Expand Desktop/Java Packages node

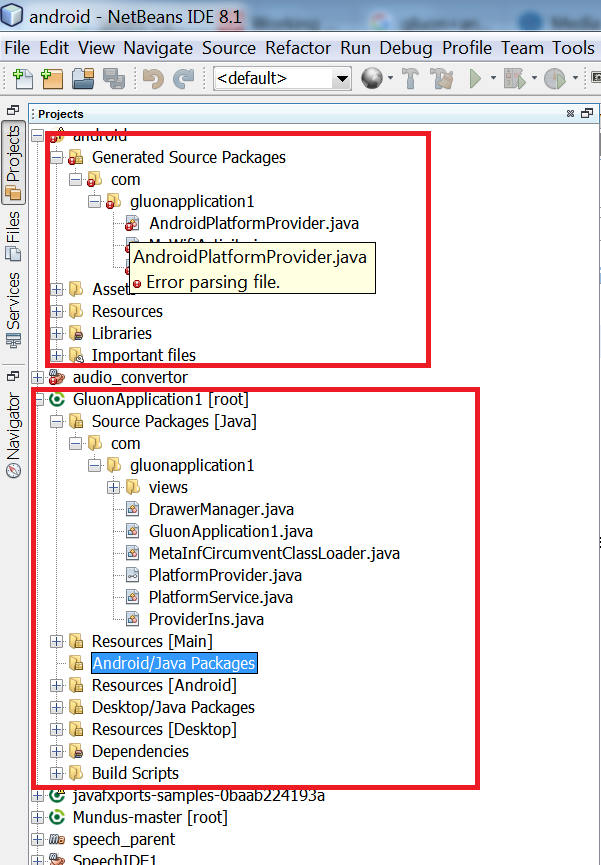pos(56,708)
